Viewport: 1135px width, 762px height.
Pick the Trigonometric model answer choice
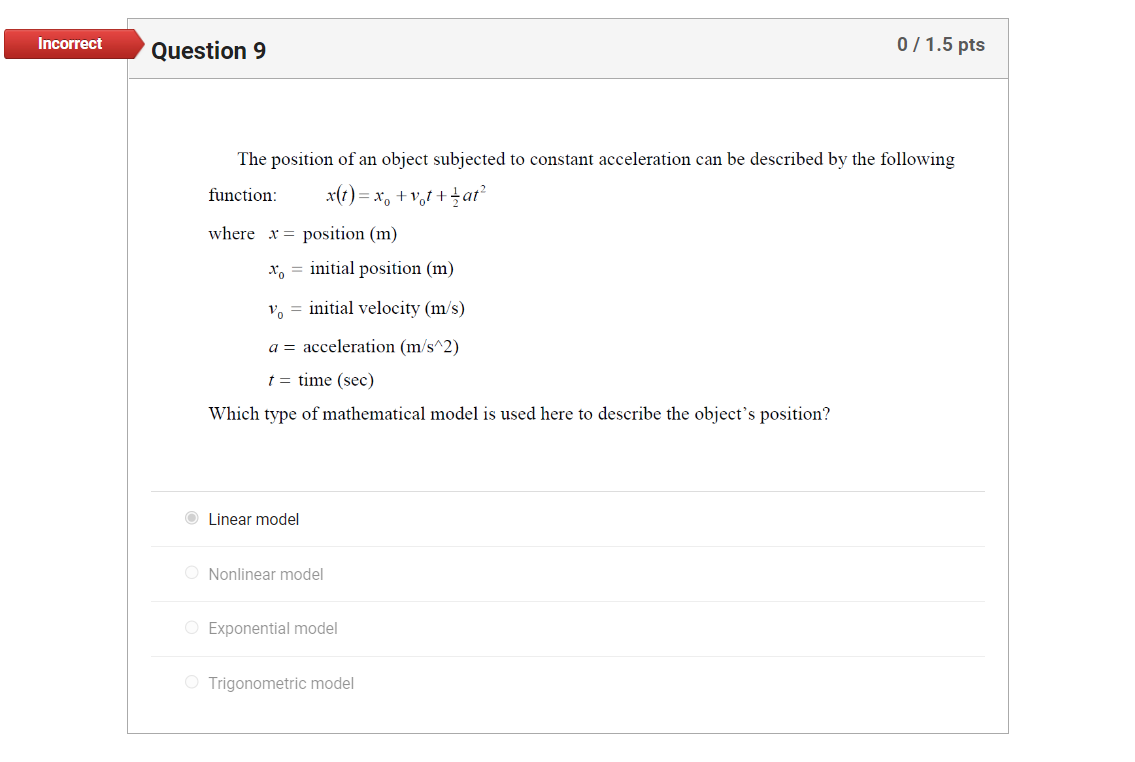191,682
